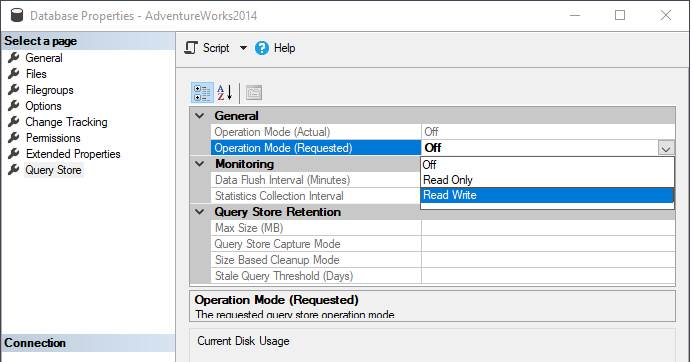
Task: Click the Property Pages icon
Action: [254, 93]
